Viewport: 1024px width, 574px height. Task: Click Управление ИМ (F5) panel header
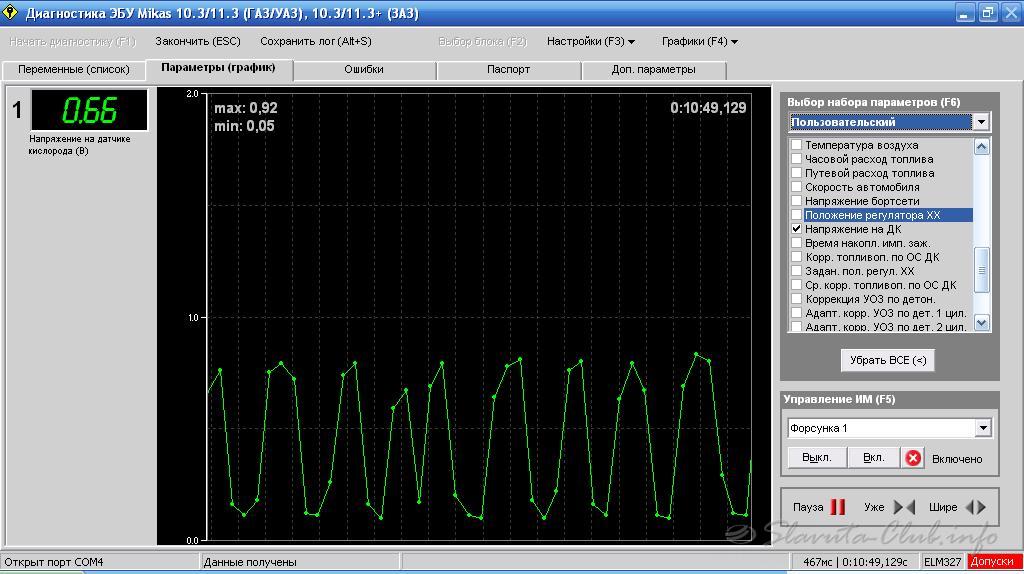click(839, 399)
